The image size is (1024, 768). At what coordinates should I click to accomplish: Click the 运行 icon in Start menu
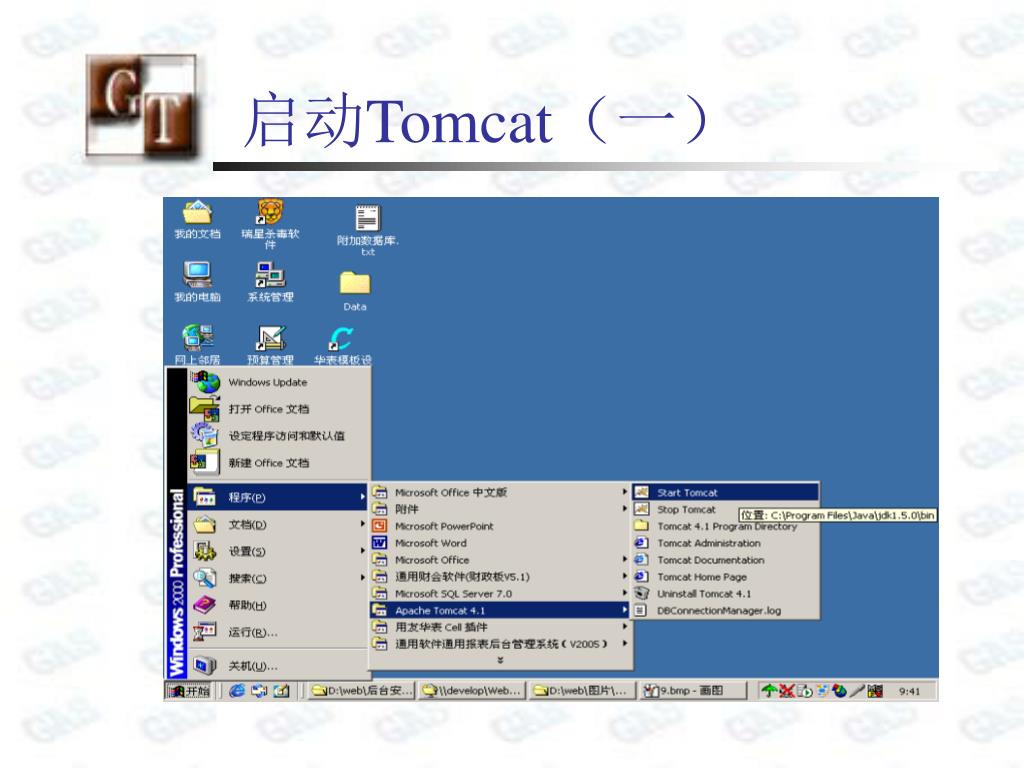pyautogui.click(x=204, y=632)
